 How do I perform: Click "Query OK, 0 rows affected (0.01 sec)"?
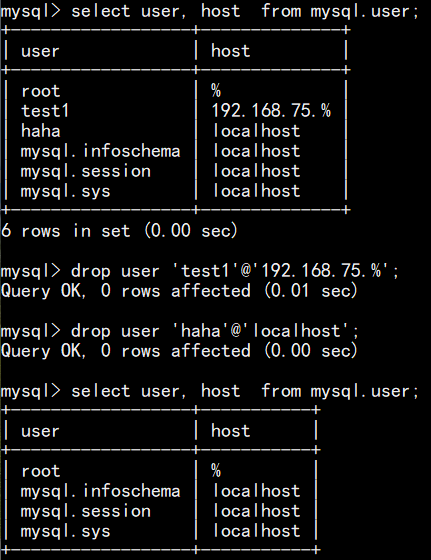(x=179, y=290)
